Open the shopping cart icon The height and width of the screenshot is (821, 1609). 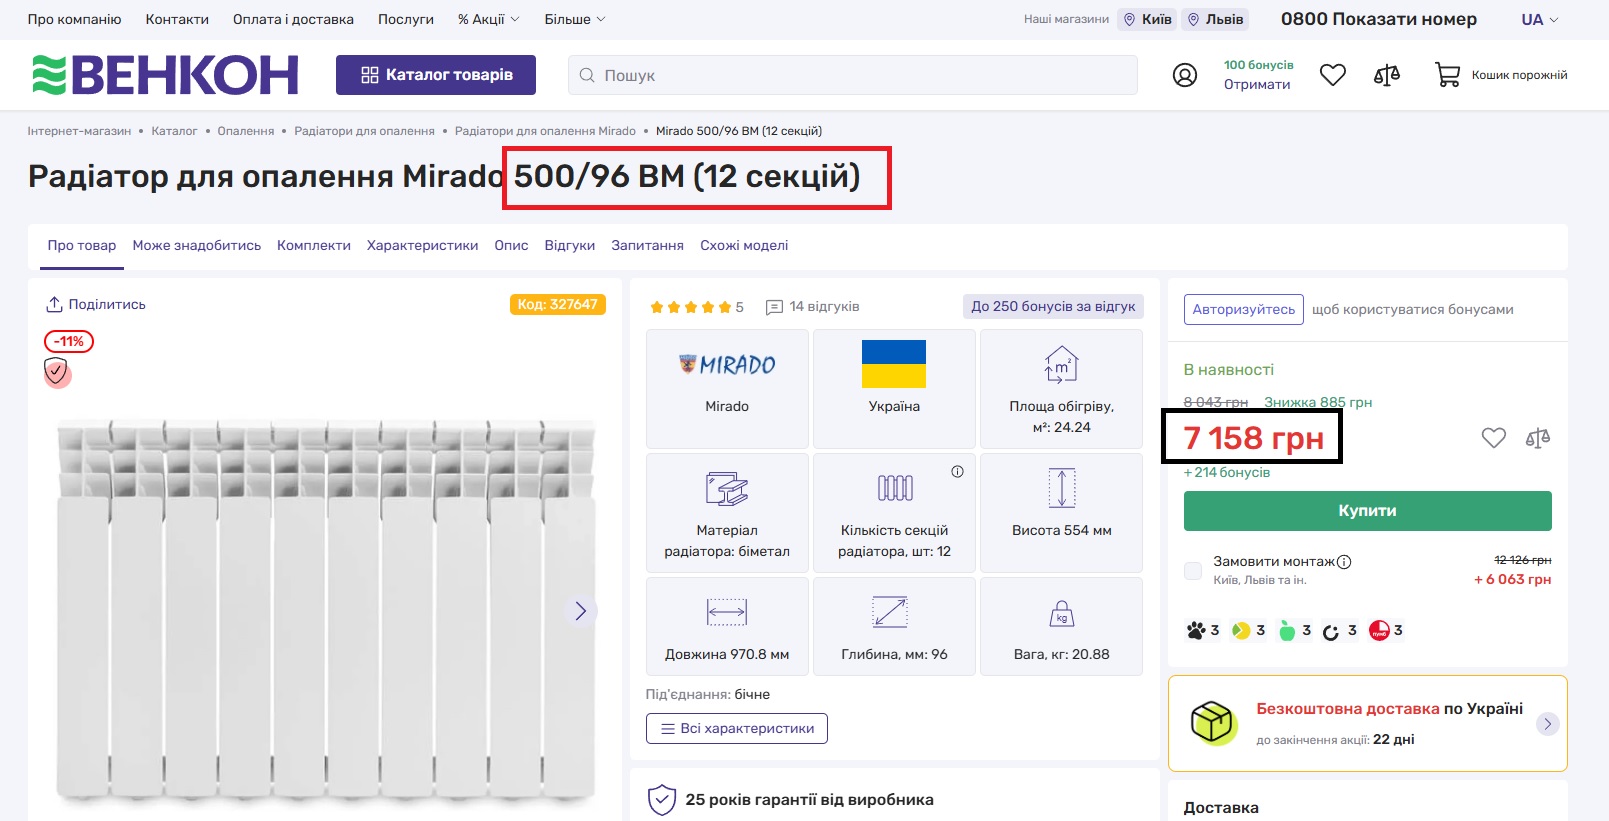tap(1448, 75)
